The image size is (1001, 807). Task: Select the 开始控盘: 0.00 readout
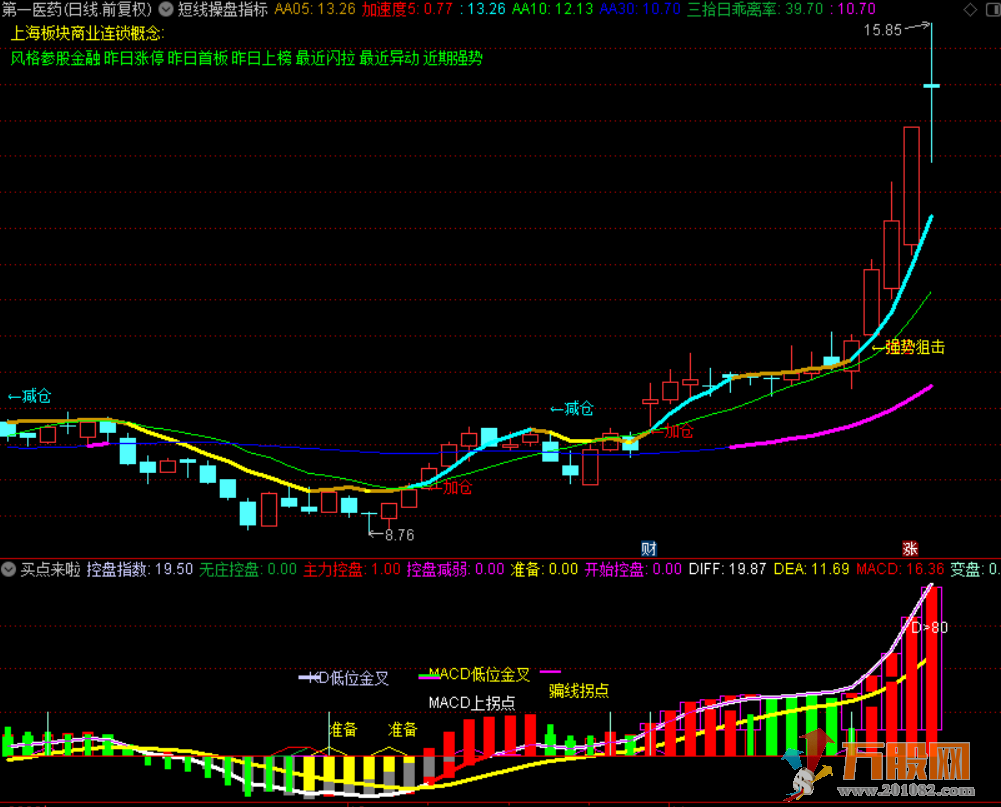point(633,569)
